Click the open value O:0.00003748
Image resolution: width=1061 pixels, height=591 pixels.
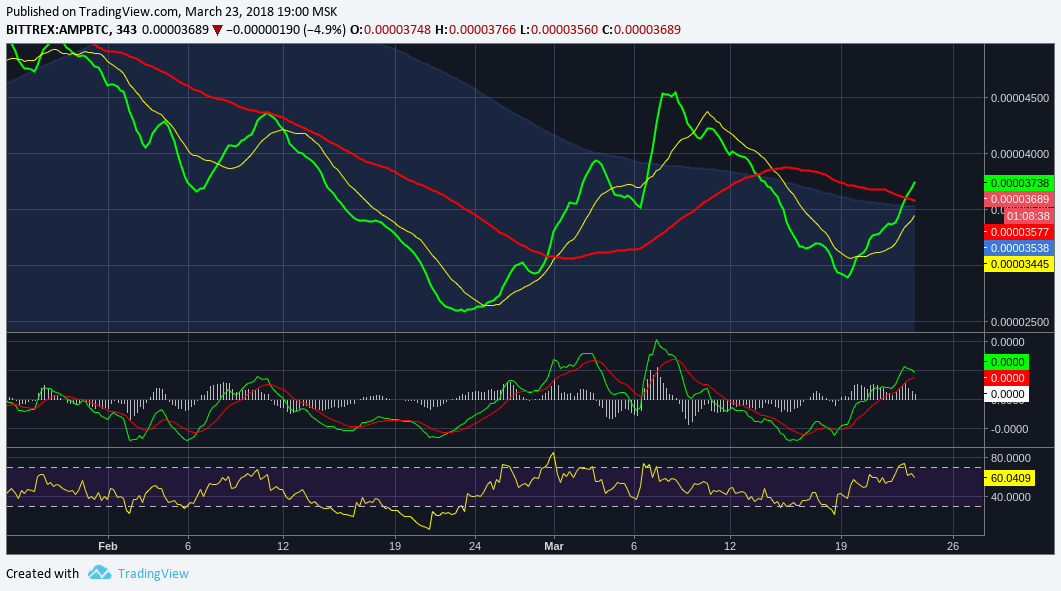click(x=390, y=30)
